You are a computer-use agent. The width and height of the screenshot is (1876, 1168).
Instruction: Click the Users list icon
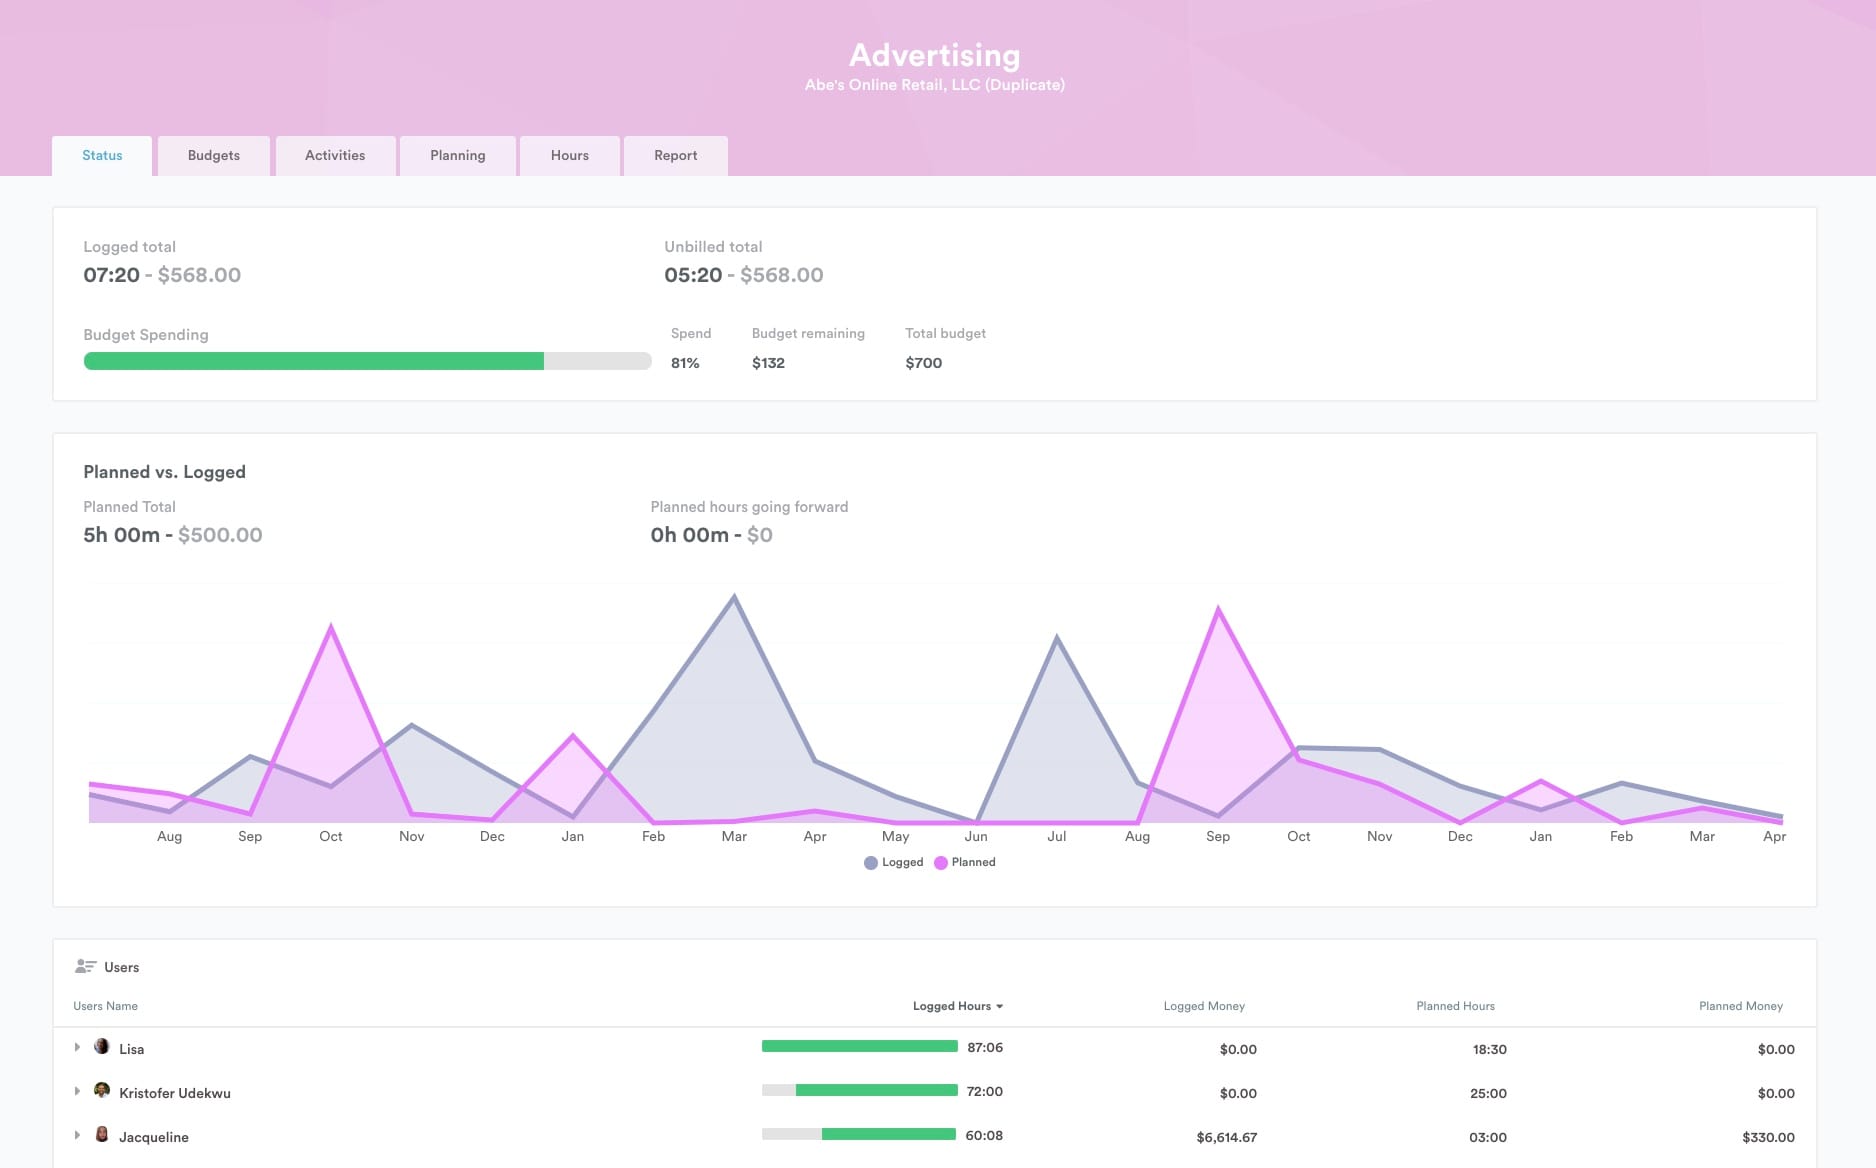click(x=85, y=967)
